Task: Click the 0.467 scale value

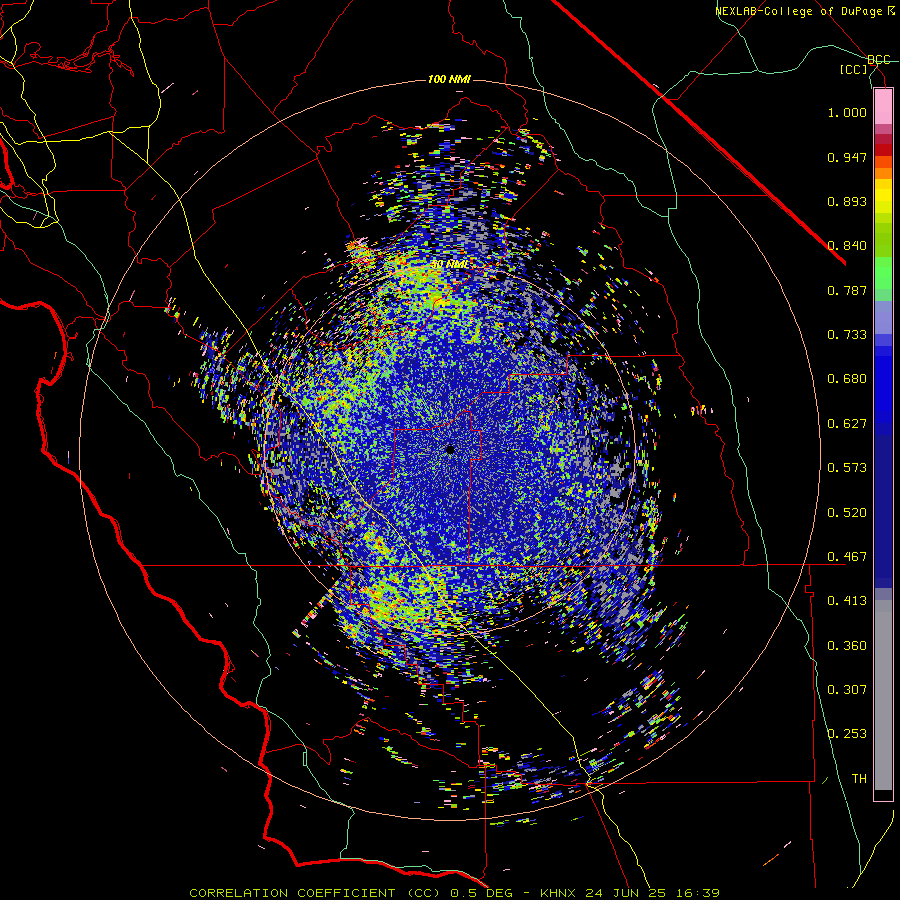Action: (x=847, y=557)
